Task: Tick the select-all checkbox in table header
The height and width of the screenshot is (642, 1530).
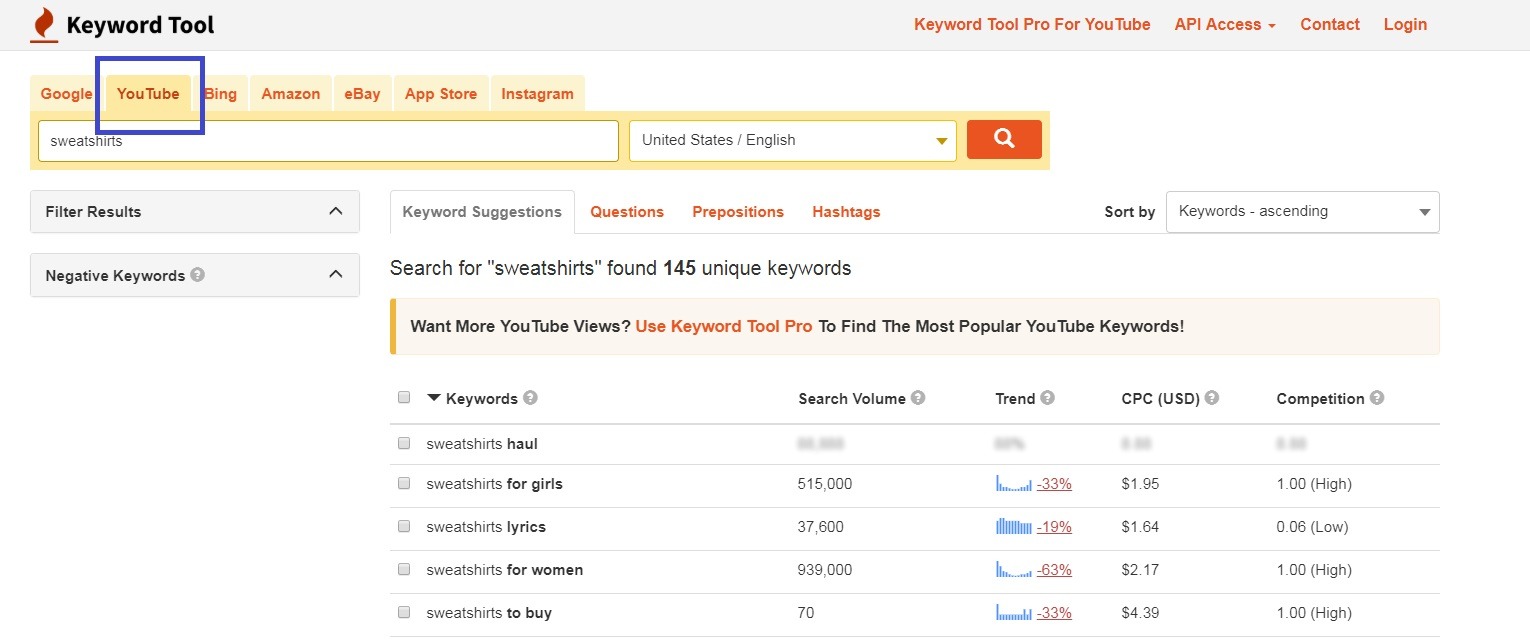Action: (x=404, y=397)
